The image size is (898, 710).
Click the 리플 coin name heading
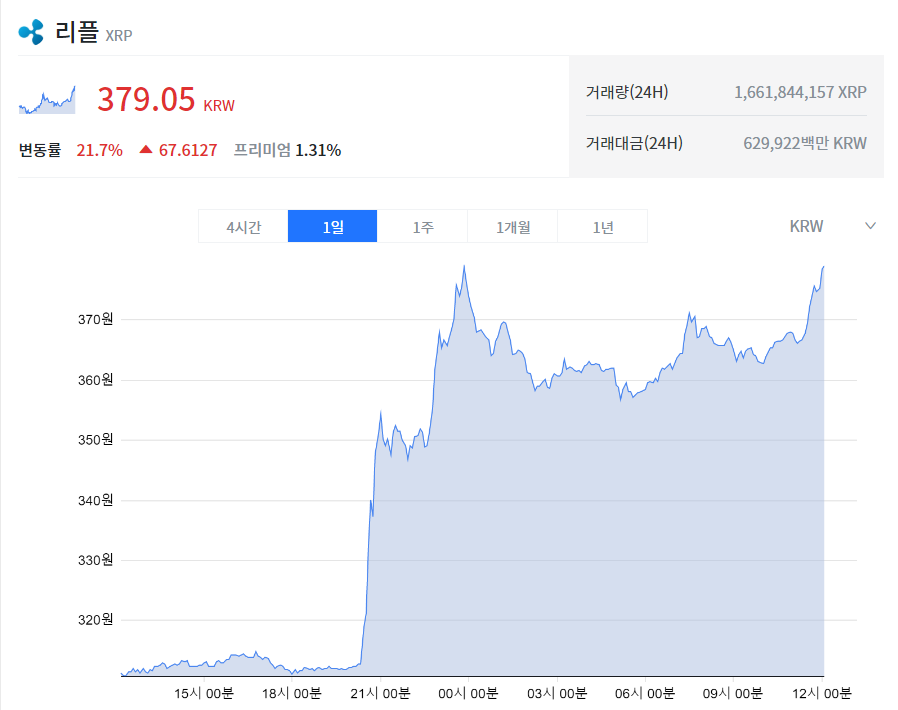pyautogui.click(x=77, y=31)
